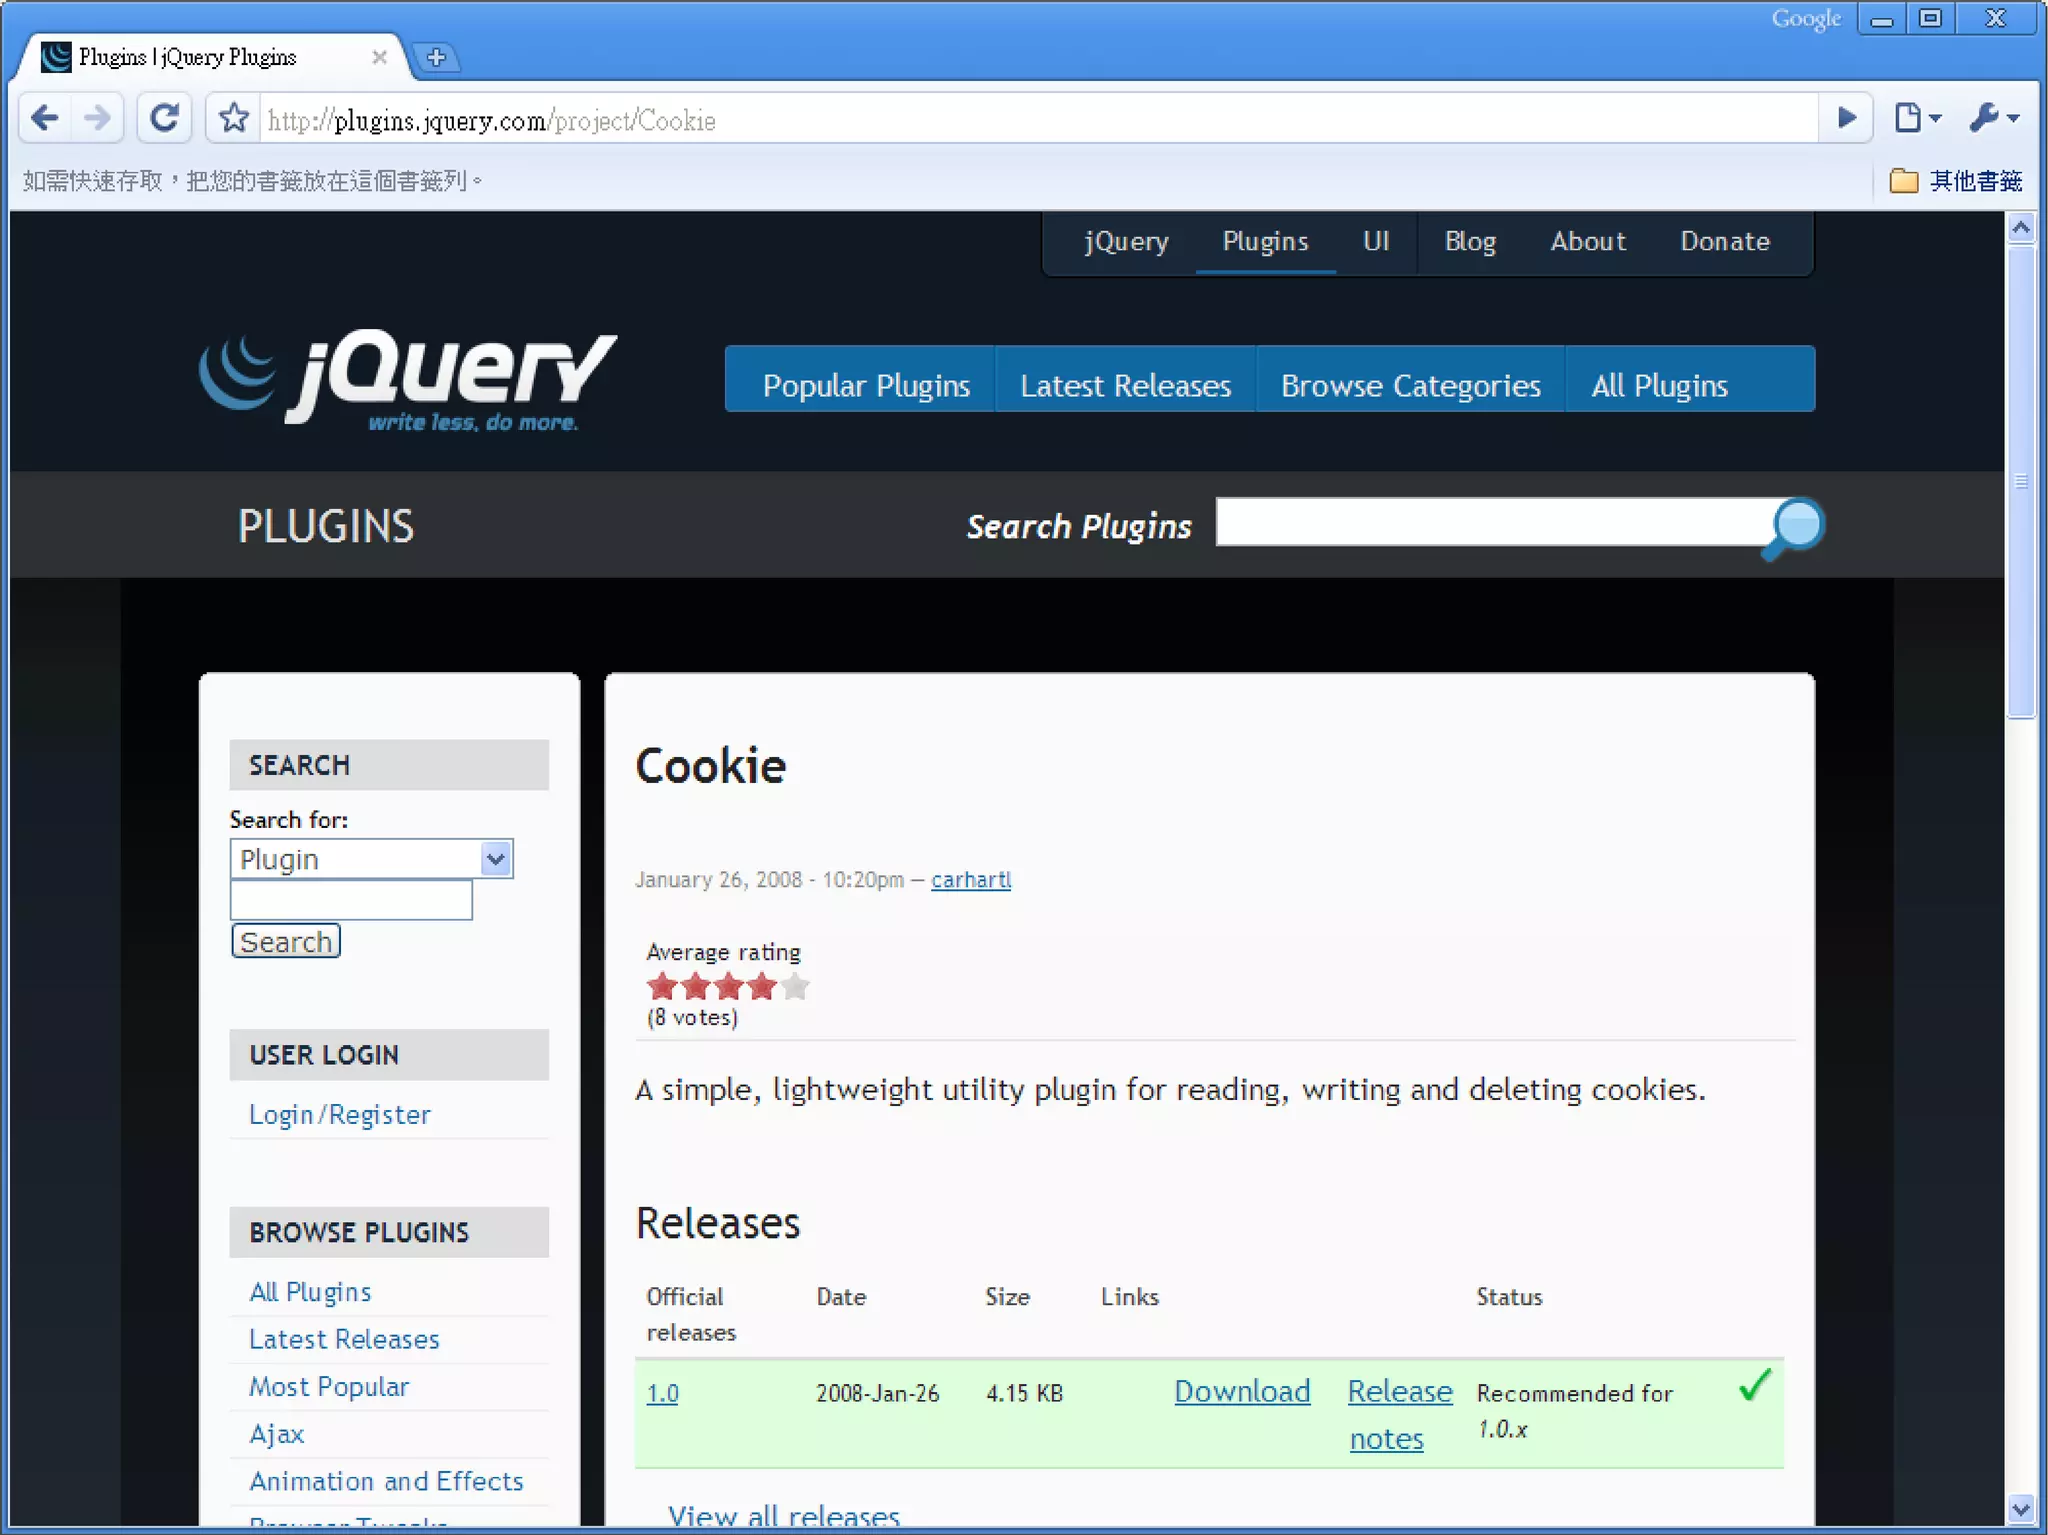The height and width of the screenshot is (1535, 2048).
Task: Download the 1.0 release
Action: (x=1242, y=1391)
